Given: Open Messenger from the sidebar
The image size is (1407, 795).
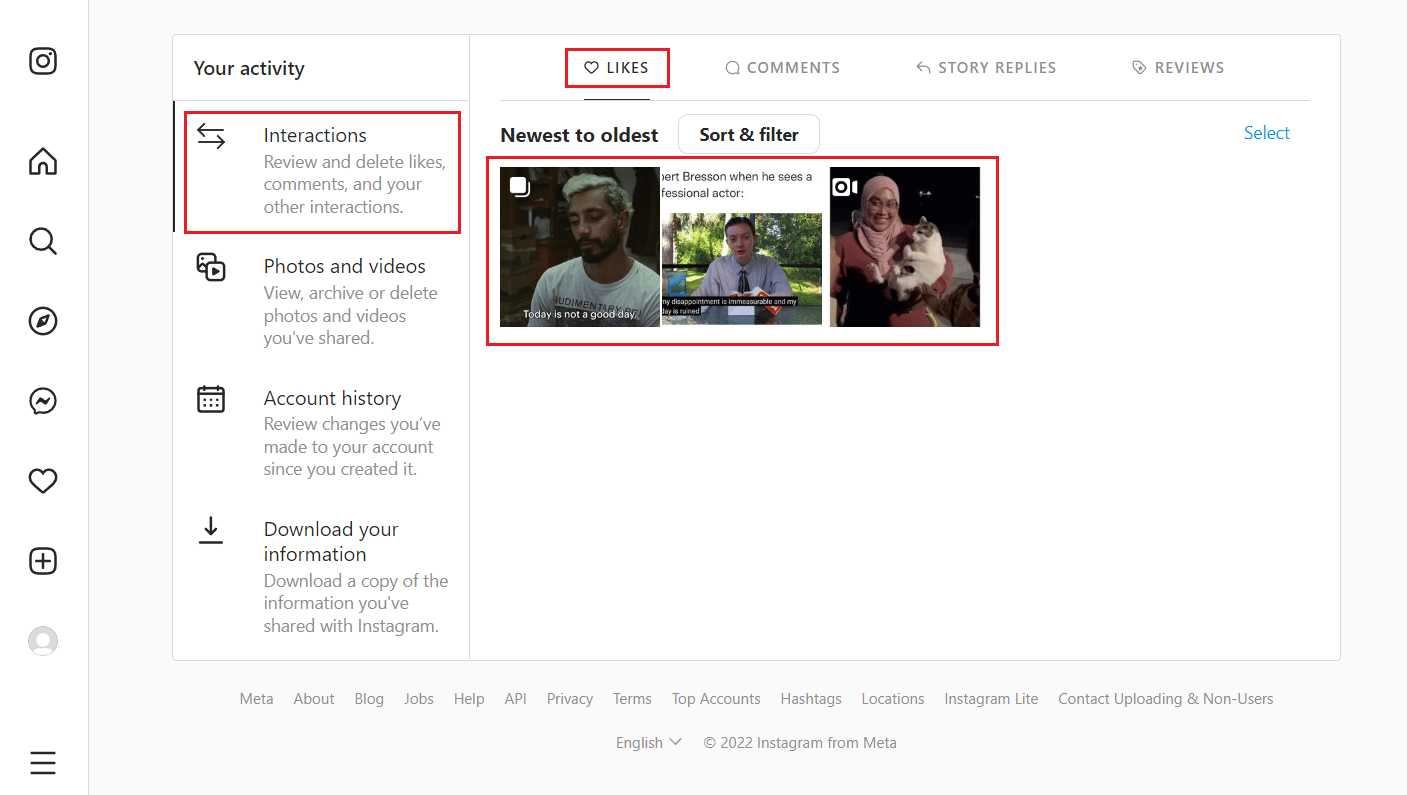Looking at the screenshot, I should 43,401.
